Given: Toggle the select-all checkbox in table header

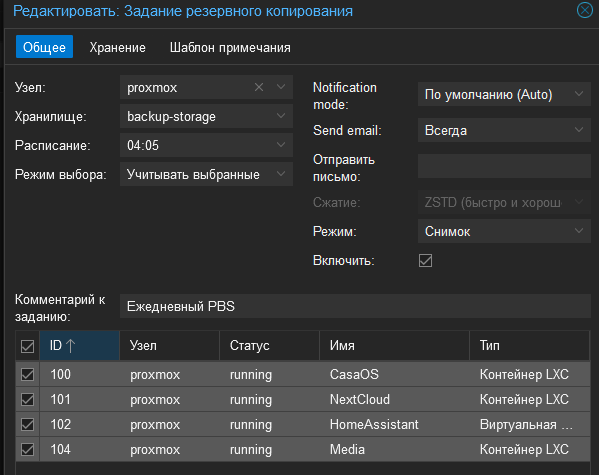Looking at the screenshot, I should point(27,347).
